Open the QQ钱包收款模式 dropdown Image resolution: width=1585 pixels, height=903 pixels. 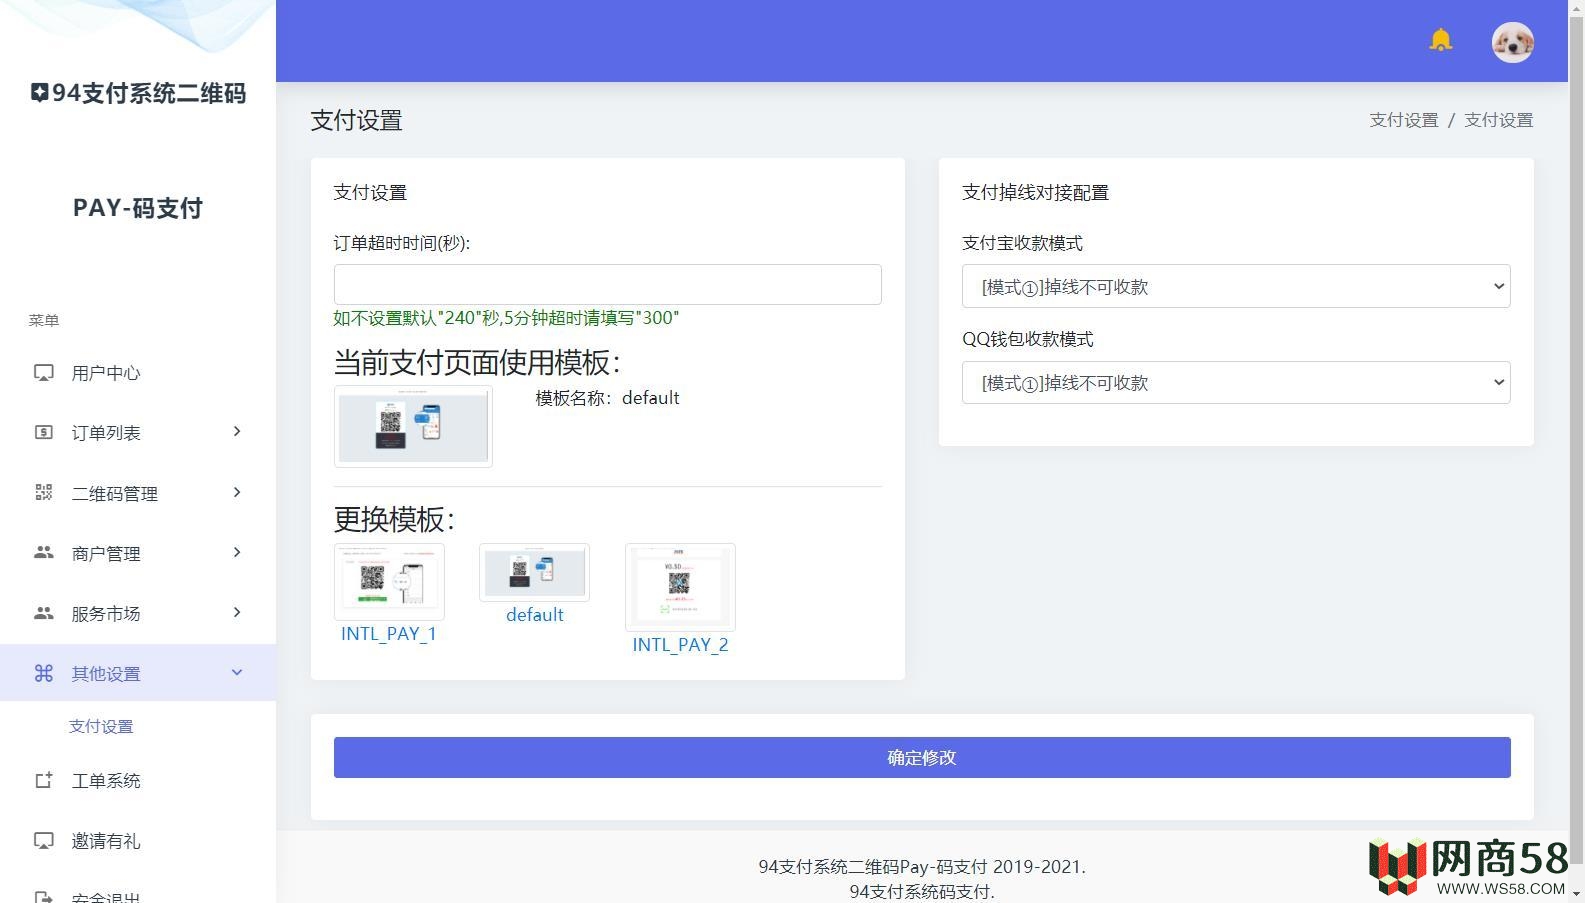point(1236,382)
